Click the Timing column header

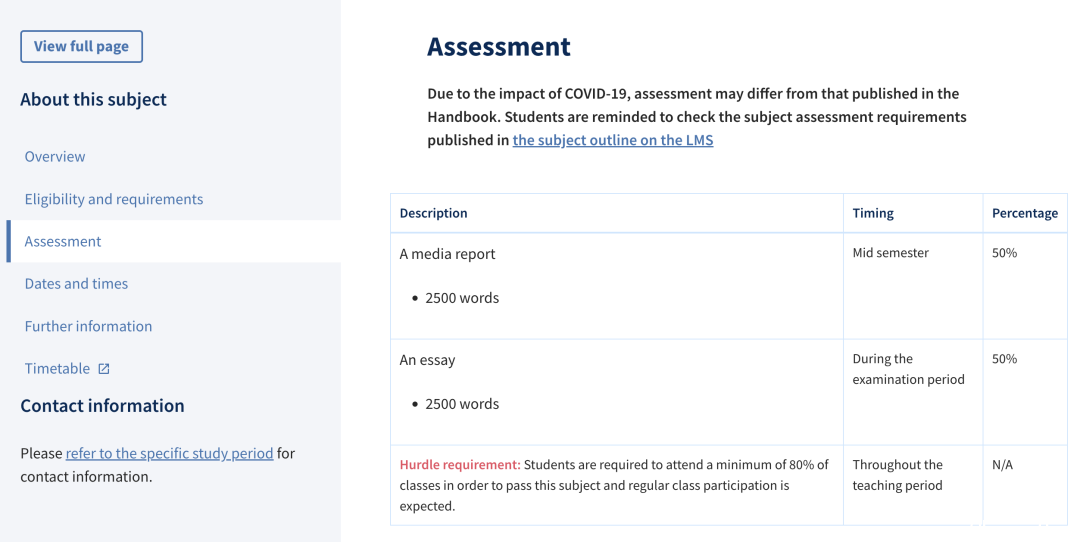[x=873, y=213]
